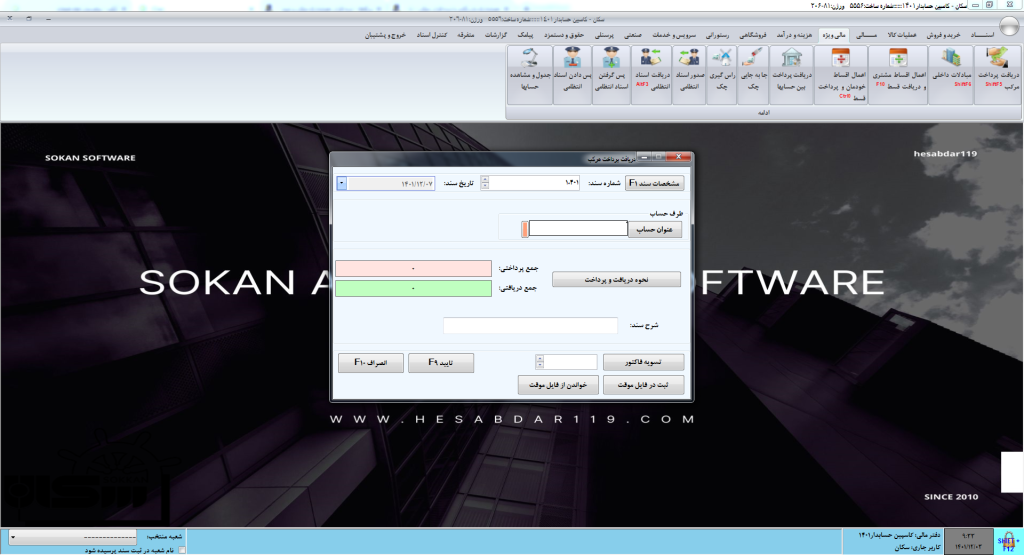The height and width of the screenshot is (555, 1024).
Task: Switch to the کنترل اسناد tab
Action: [432, 35]
